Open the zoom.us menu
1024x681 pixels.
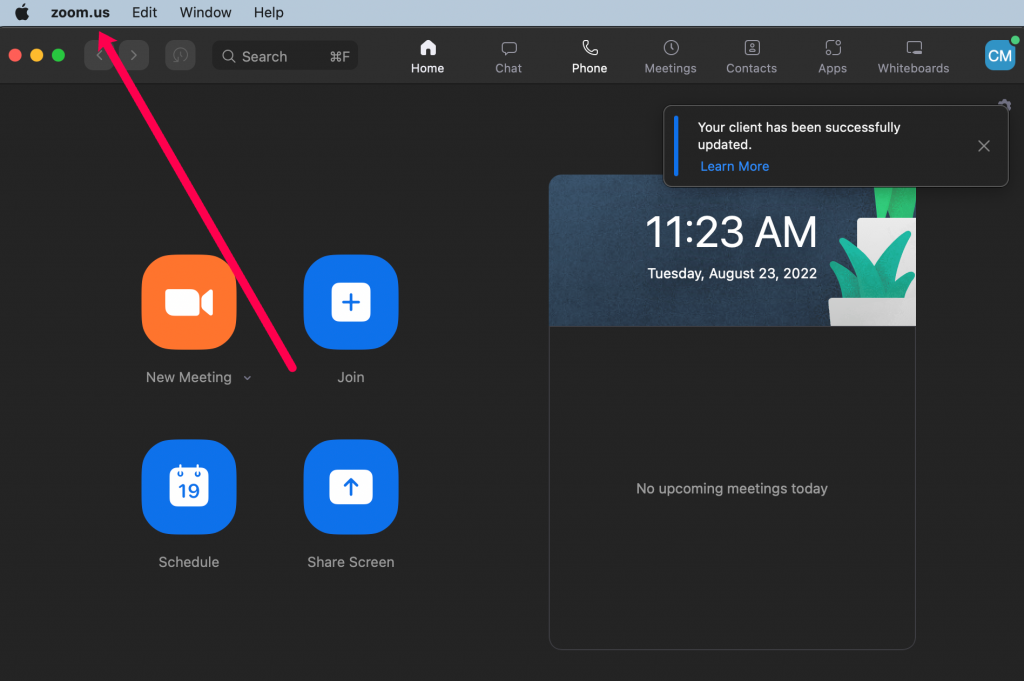pyautogui.click(x=81, y=12)
